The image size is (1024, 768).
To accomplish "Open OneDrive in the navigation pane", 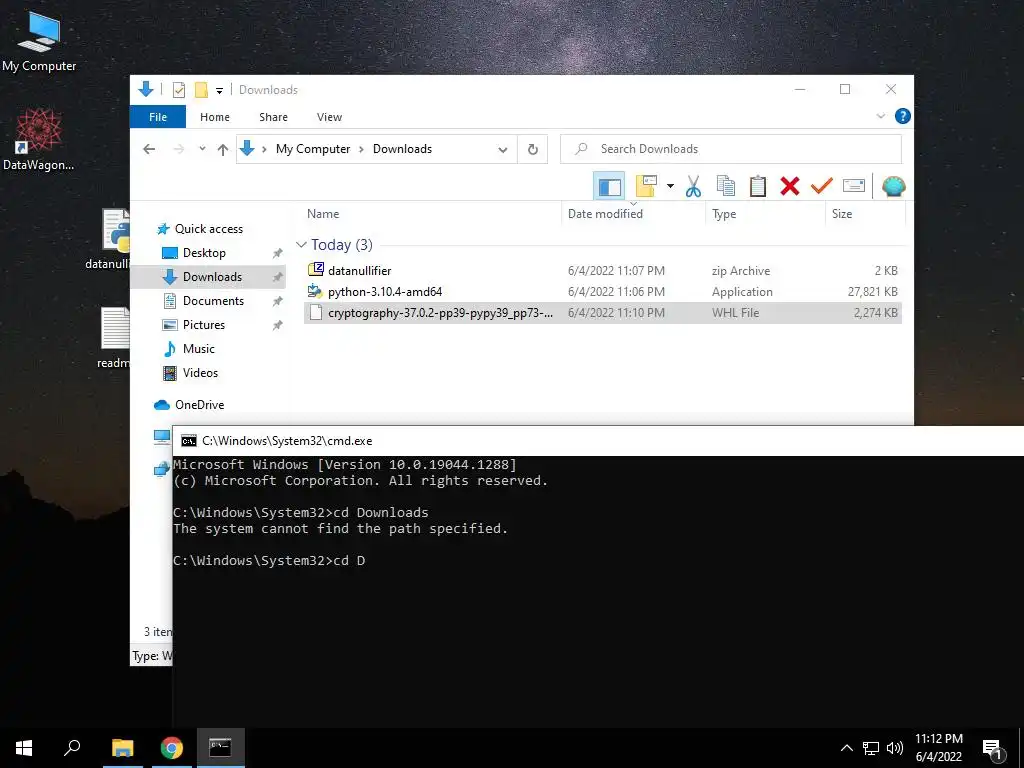I will coord(199,405).
